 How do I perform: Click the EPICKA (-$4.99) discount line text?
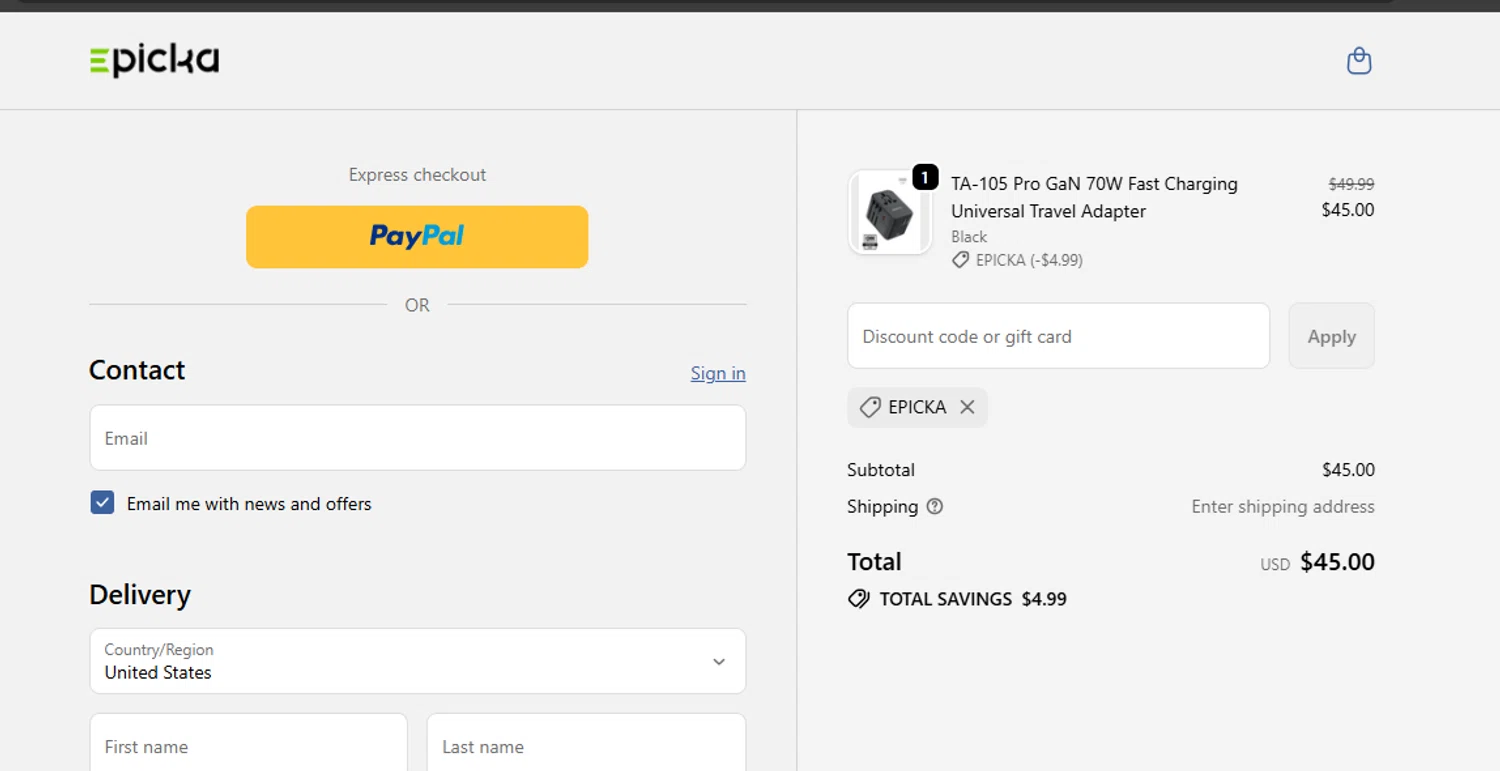click(1029, 260)
